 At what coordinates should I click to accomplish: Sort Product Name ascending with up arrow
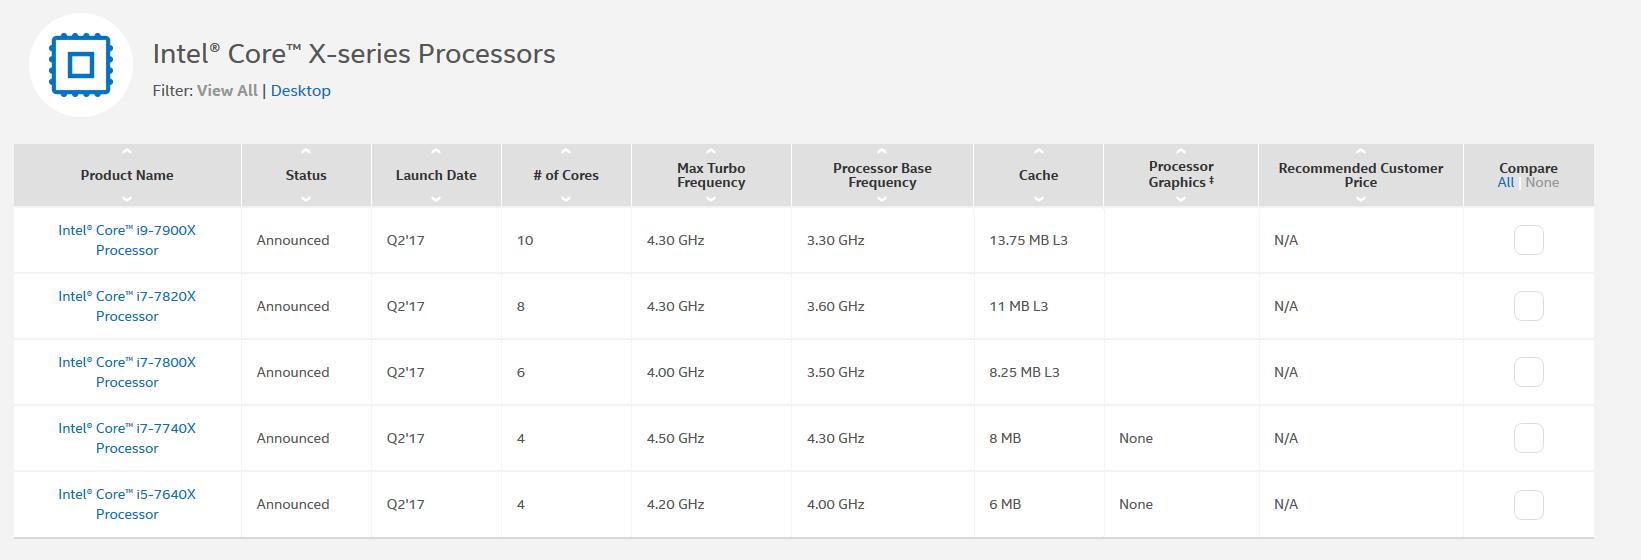tap(127, 152)
